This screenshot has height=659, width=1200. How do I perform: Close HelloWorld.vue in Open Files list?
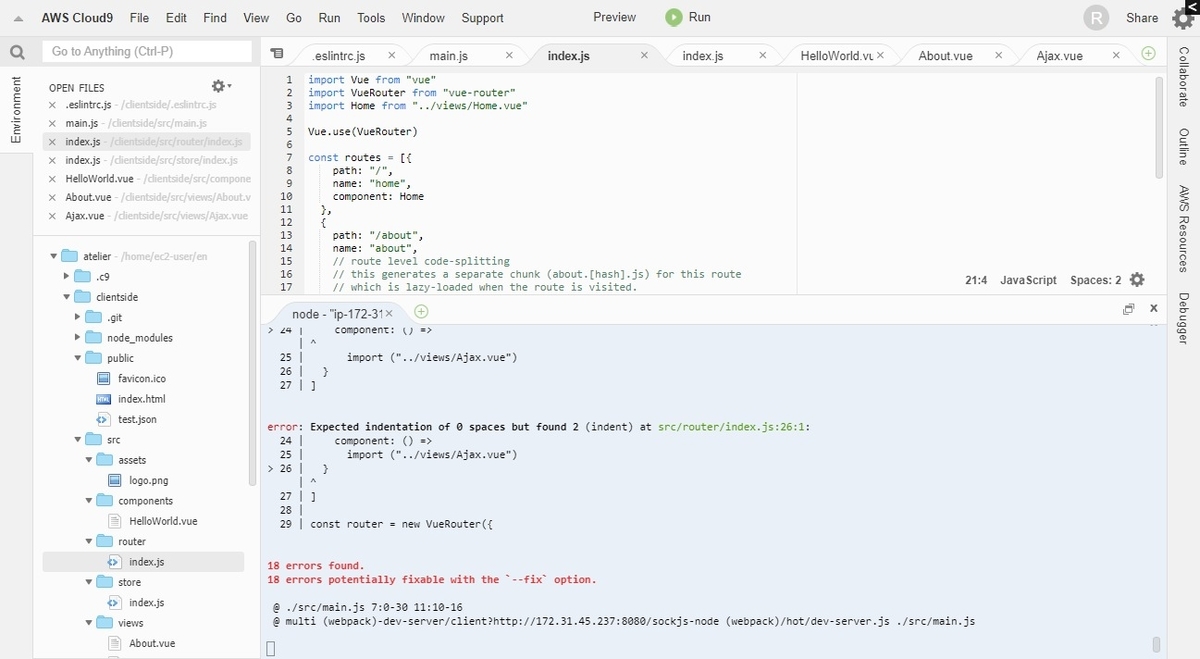[53, 179]
